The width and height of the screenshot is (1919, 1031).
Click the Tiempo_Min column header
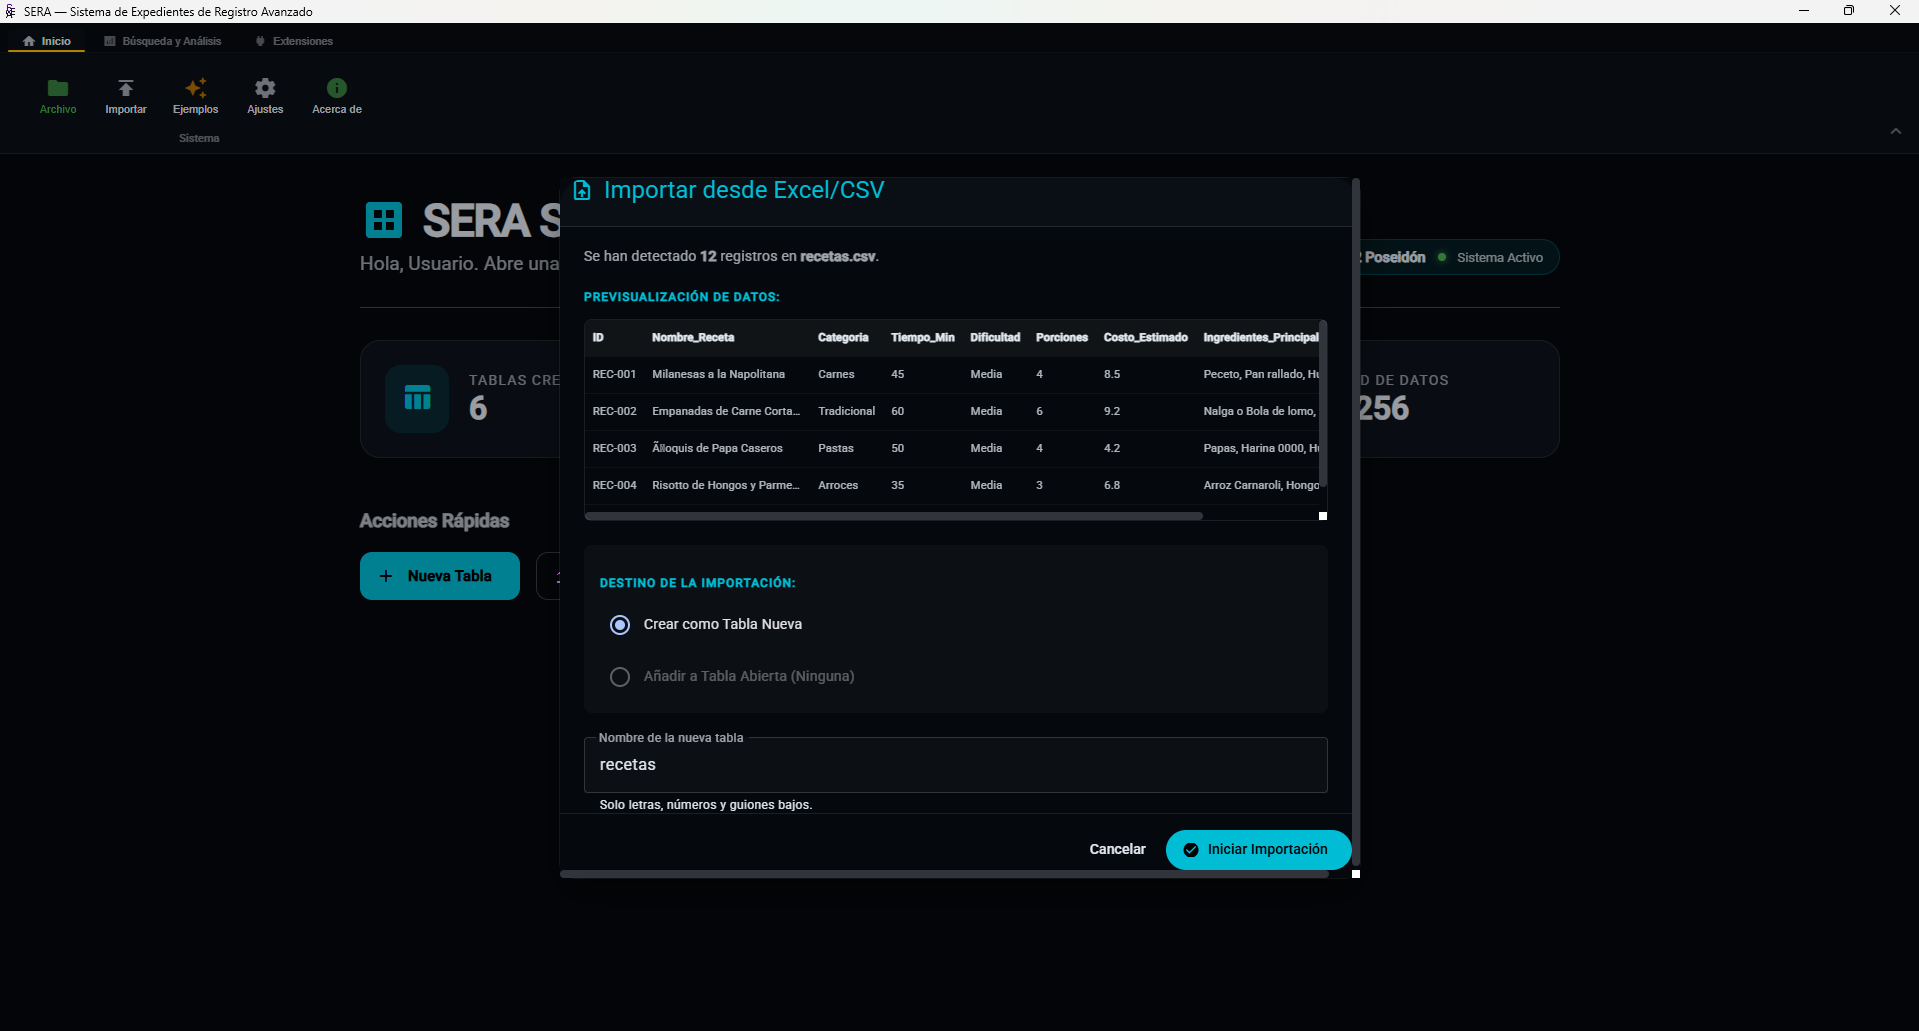pyautogui.click(x=922, y=338)
